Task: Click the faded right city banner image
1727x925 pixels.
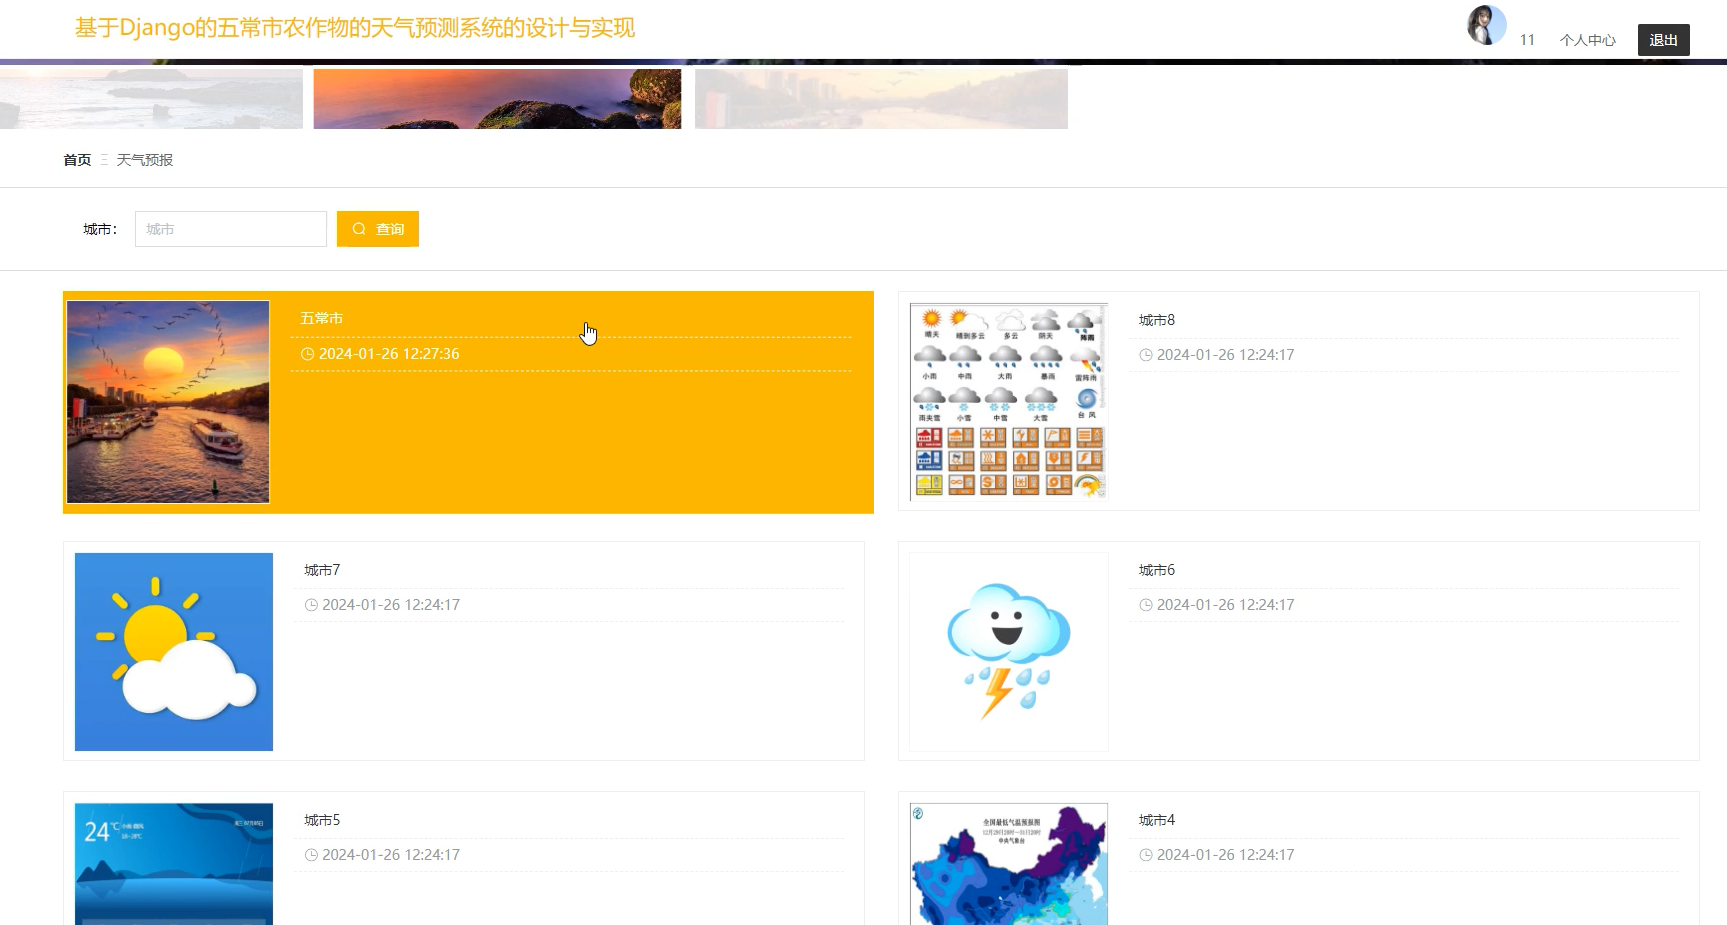Action: tap(881, 98)
